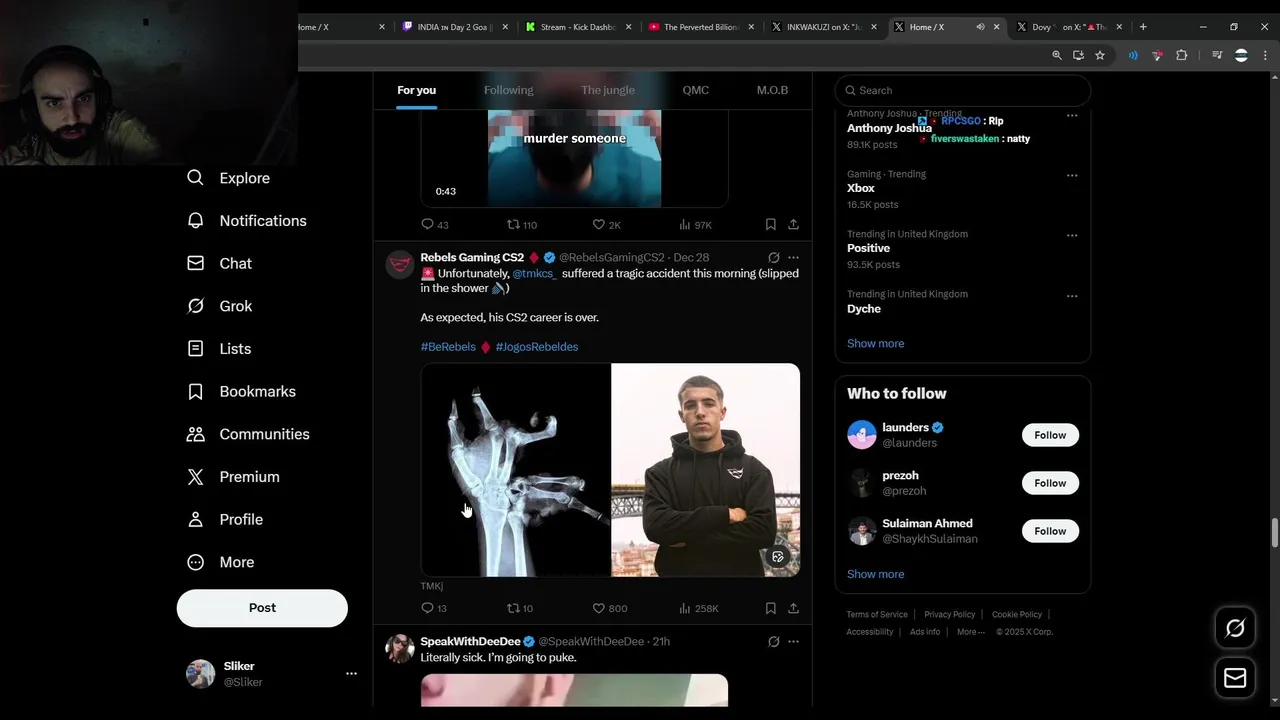This screenshot has width=1280, height=720.
Task: Mute the Home / X tab audio
Action: coord(980,27)
